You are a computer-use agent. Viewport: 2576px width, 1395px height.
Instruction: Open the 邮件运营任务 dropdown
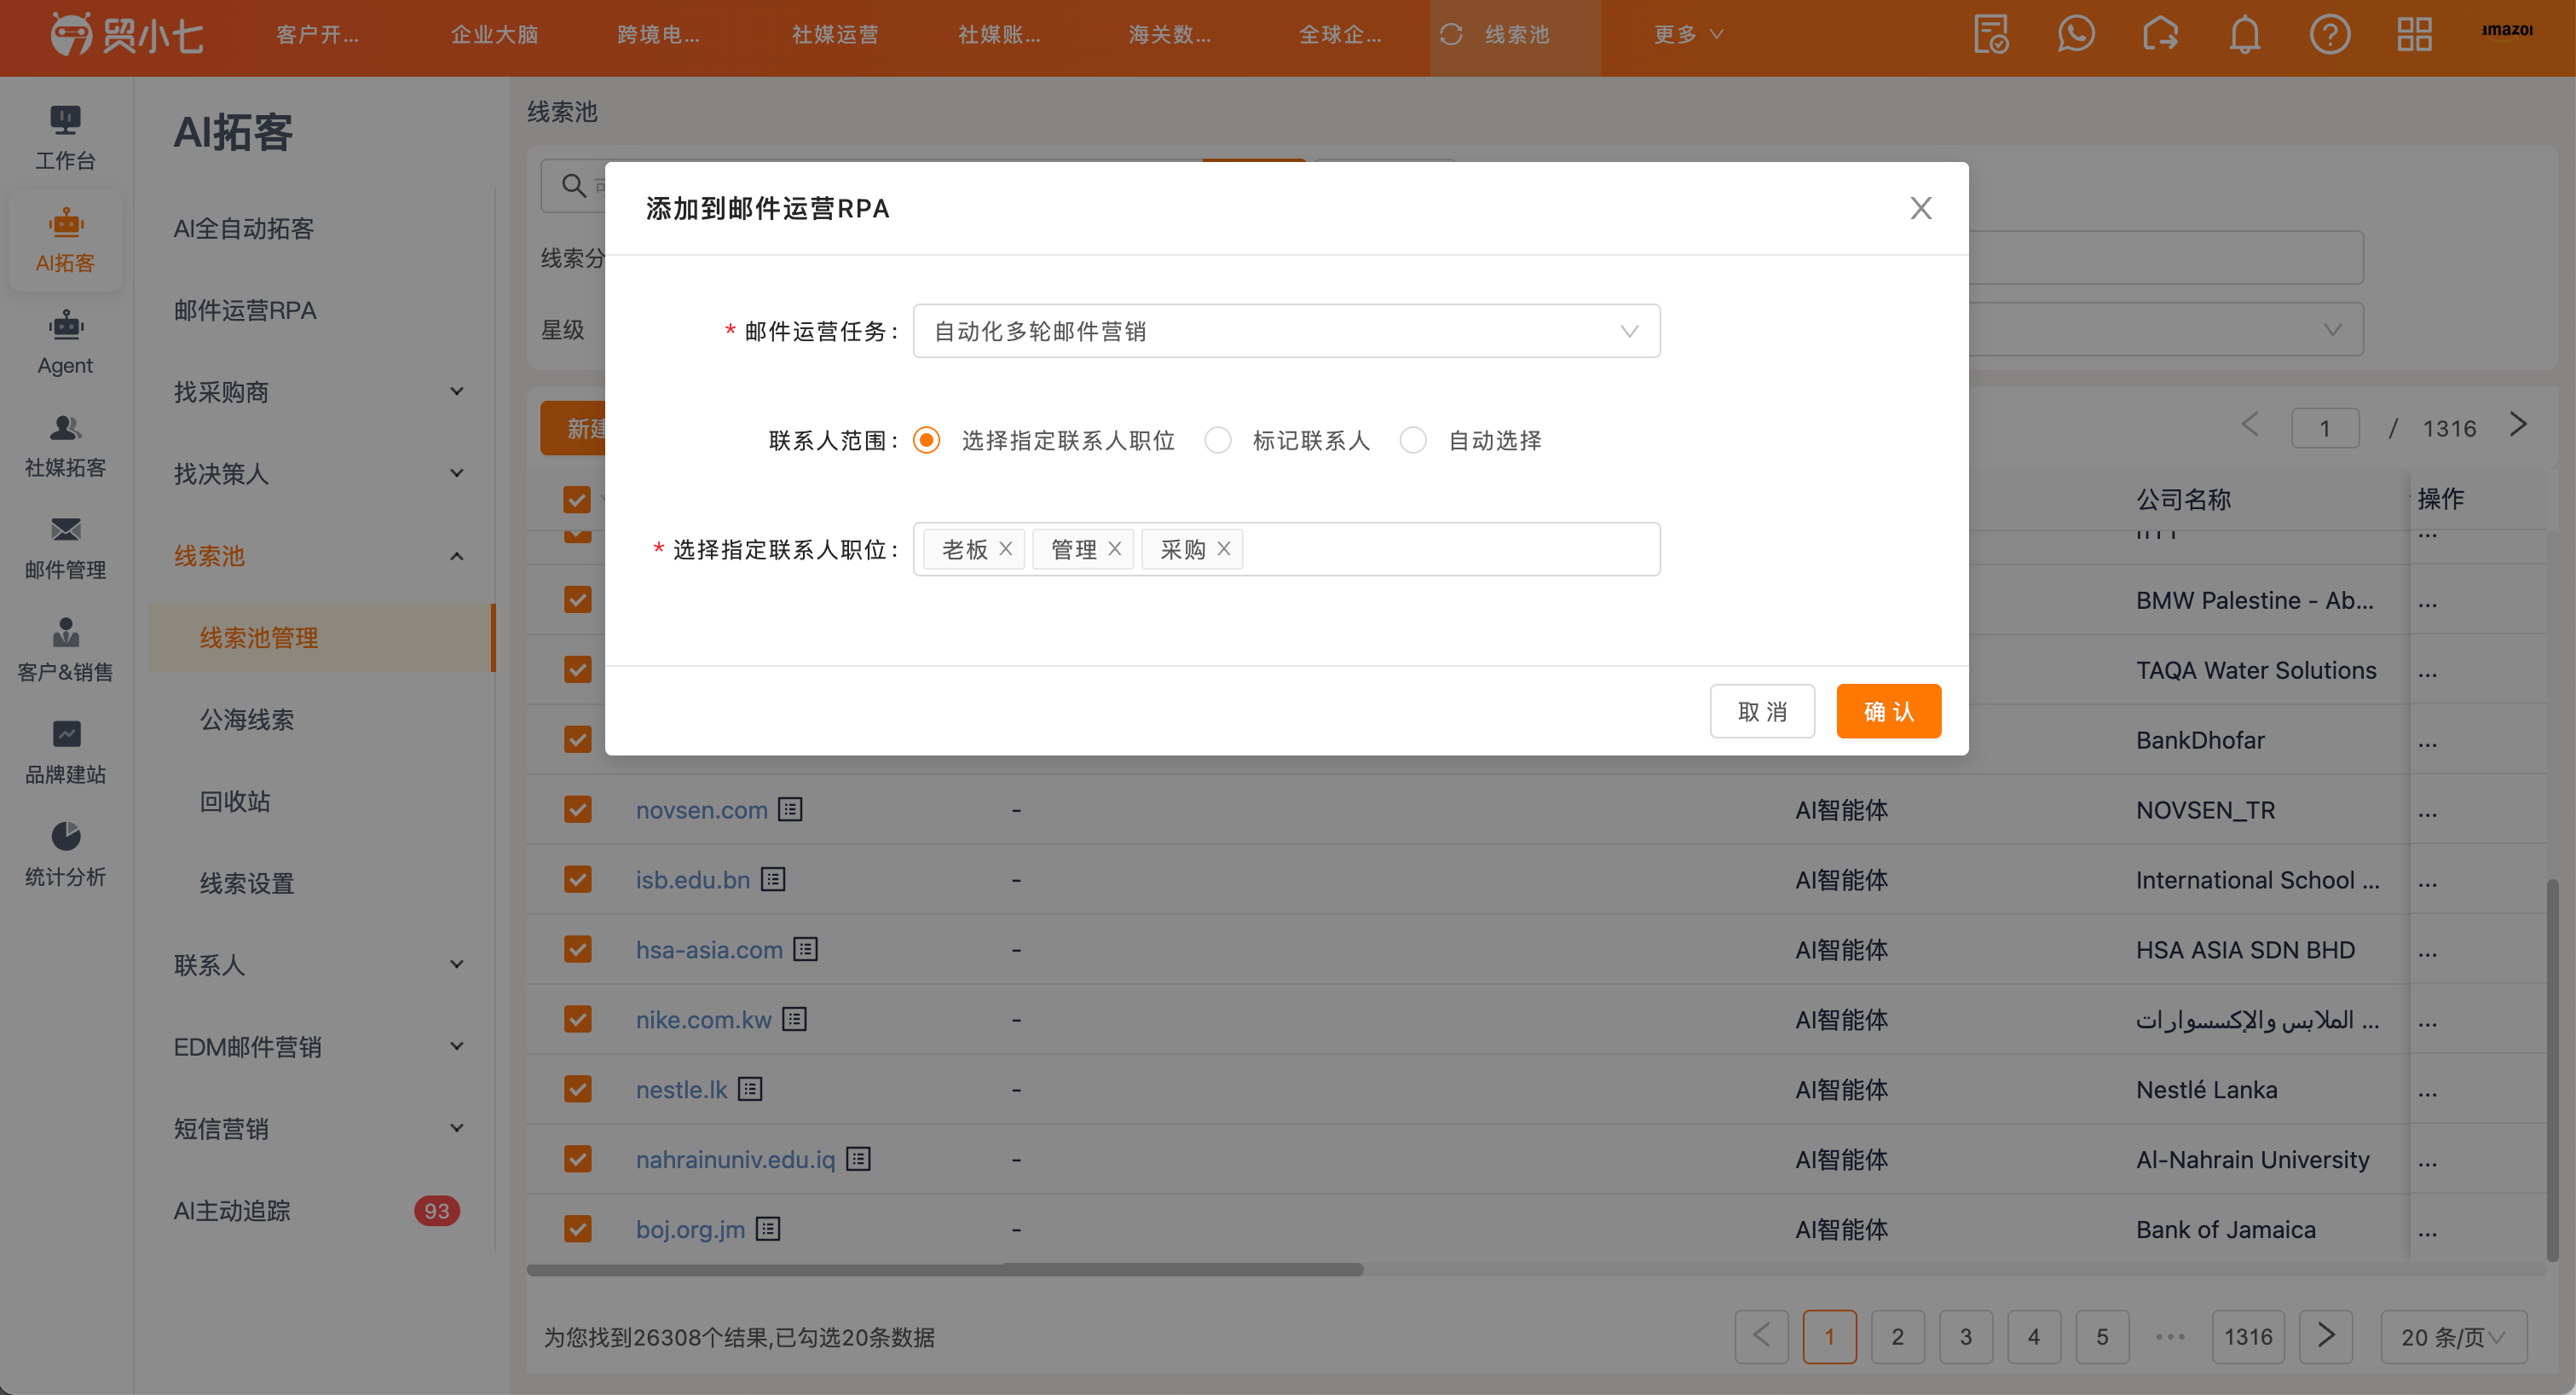1286,331
